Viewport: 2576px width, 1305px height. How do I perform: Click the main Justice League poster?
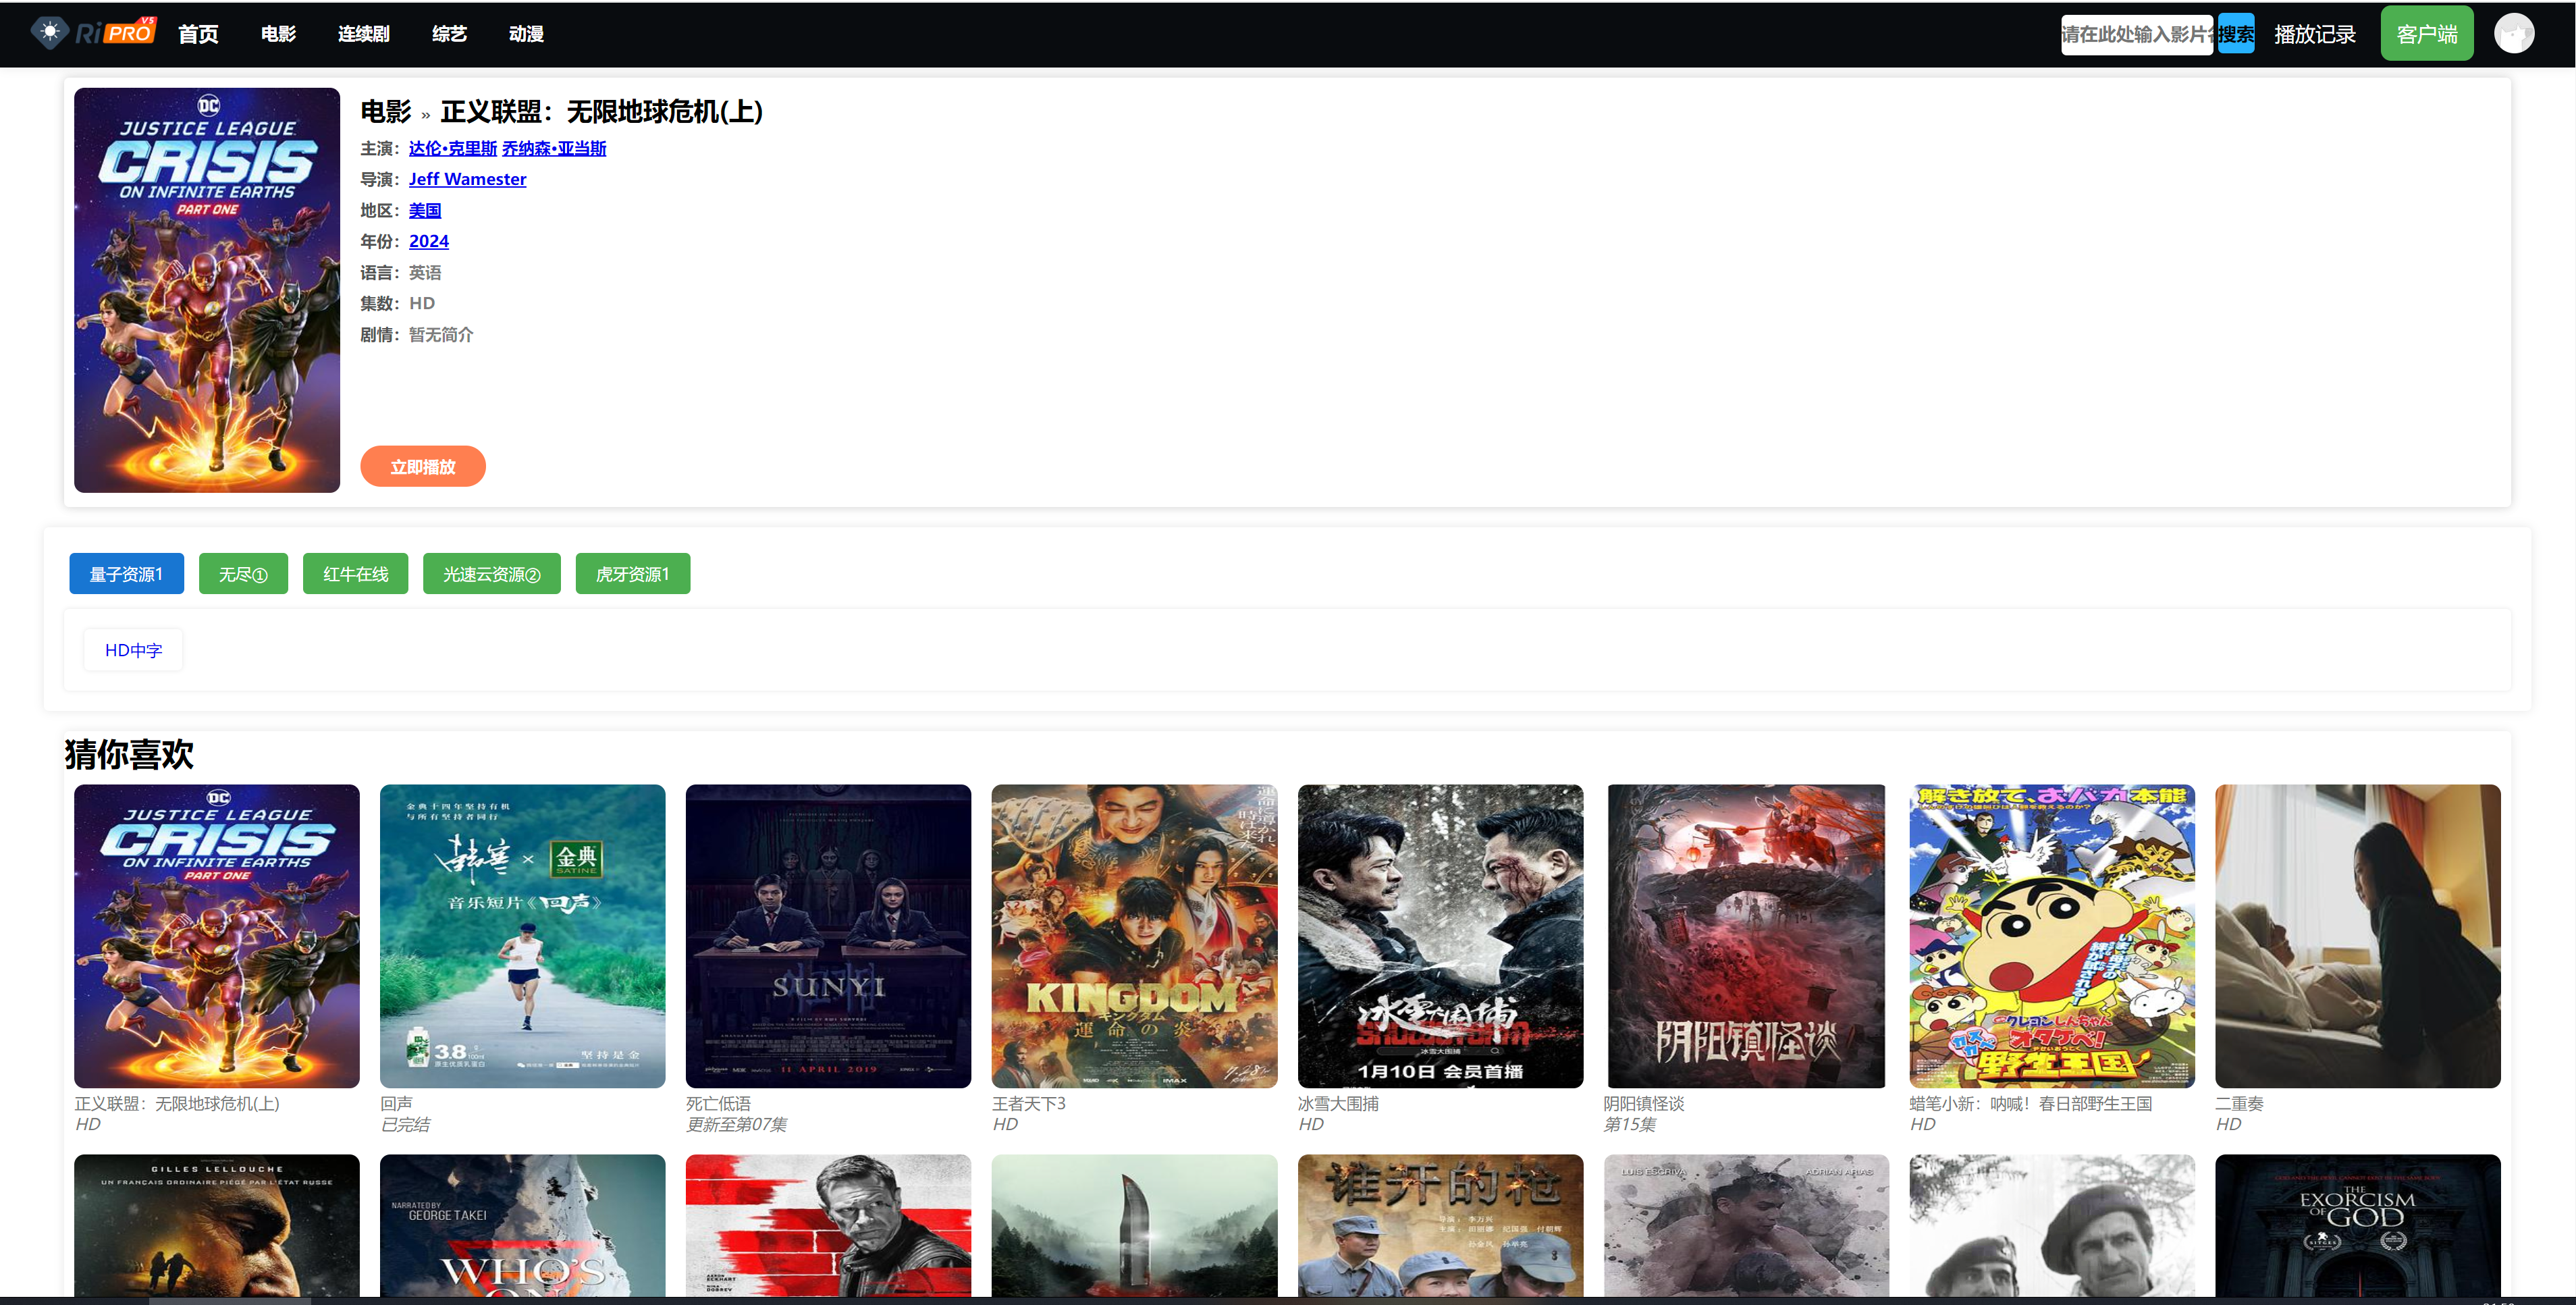click(x=207, y=290)
